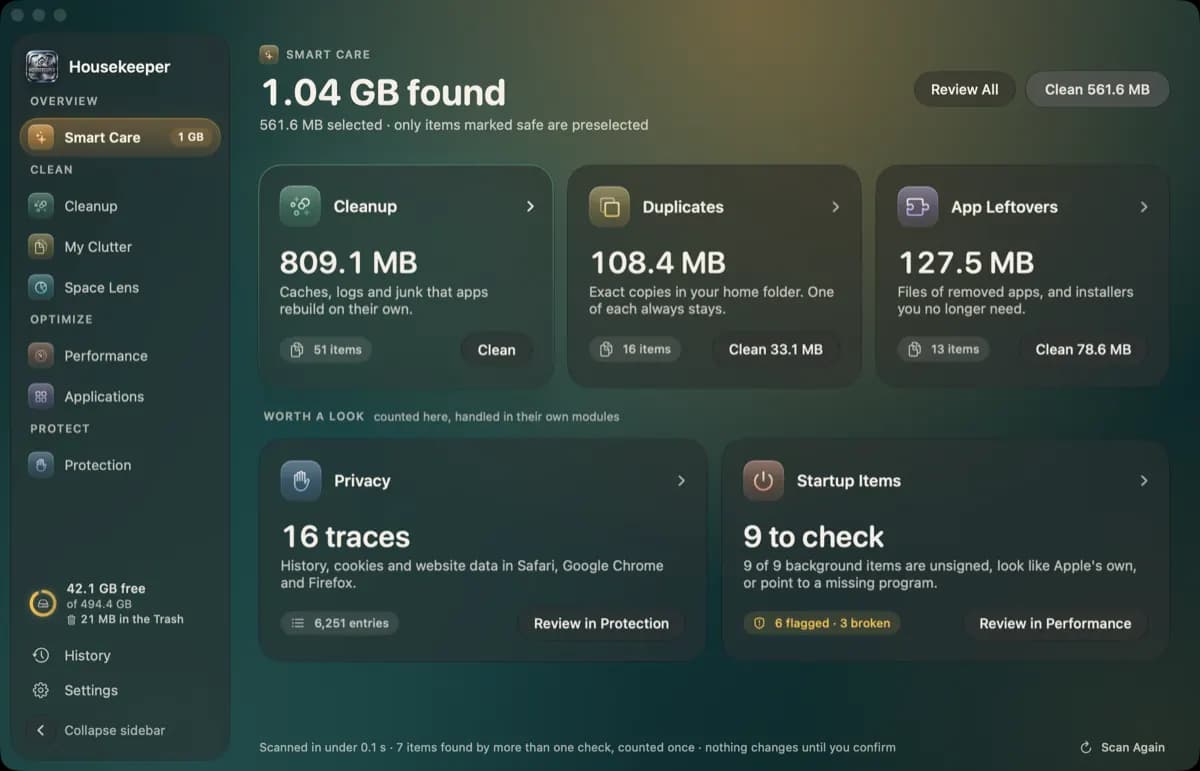The image size is (1200, 771).
Task: Click the Duplicates card icon
Action: [x=609, y=207]
